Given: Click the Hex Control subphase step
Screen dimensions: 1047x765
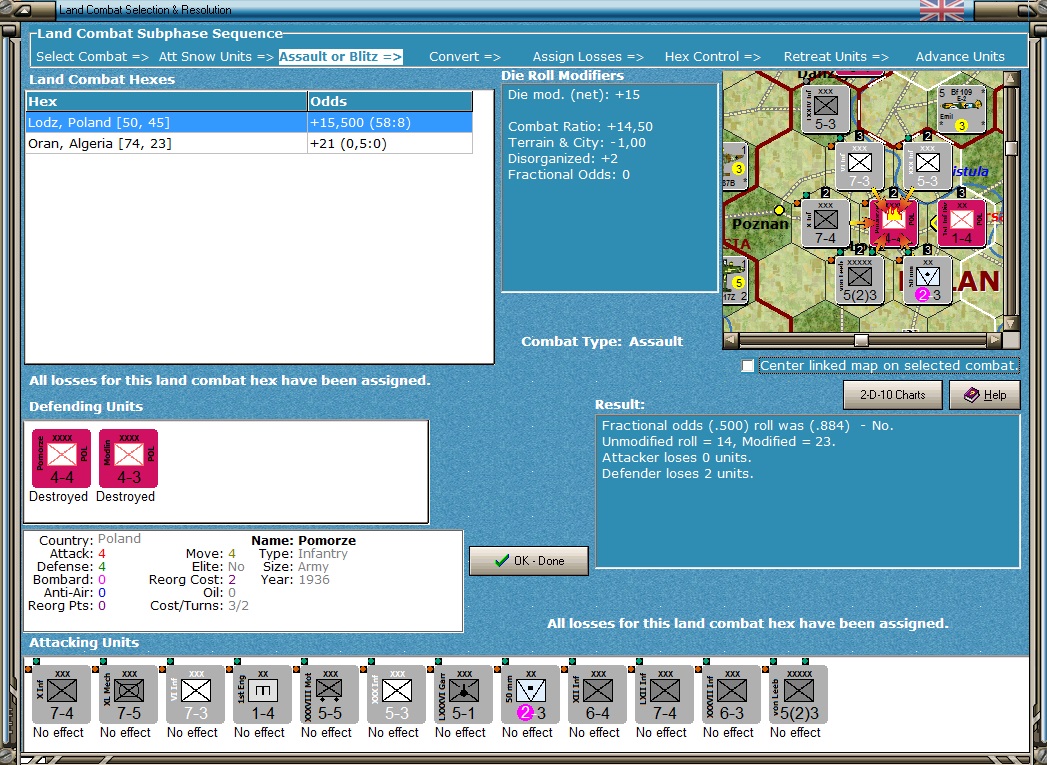Looking at the screenshot, I should coord(712,57).
